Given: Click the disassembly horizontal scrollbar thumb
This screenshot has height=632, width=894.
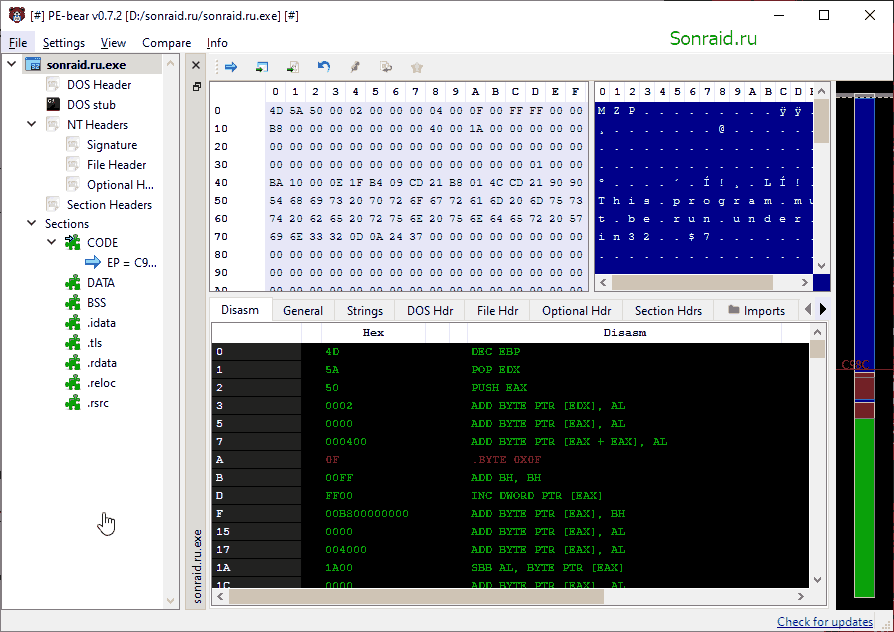Looking at the screenshot, I should (x=416, y=597).
